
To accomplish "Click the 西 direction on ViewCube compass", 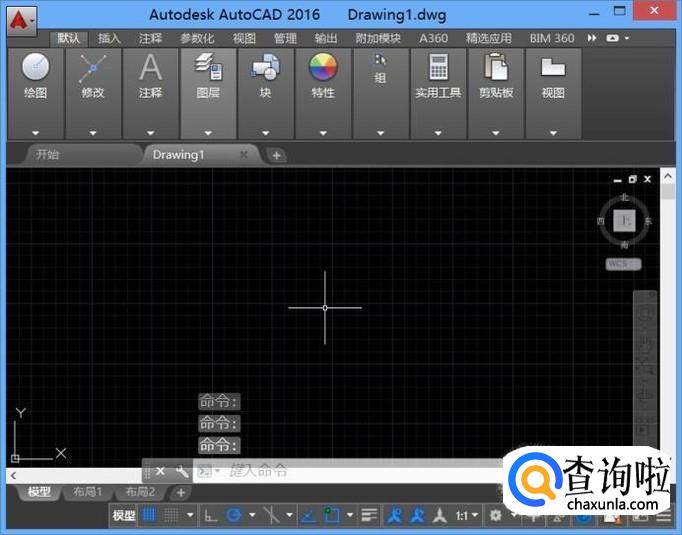I will pyautogui.click(x=601, y=221).
